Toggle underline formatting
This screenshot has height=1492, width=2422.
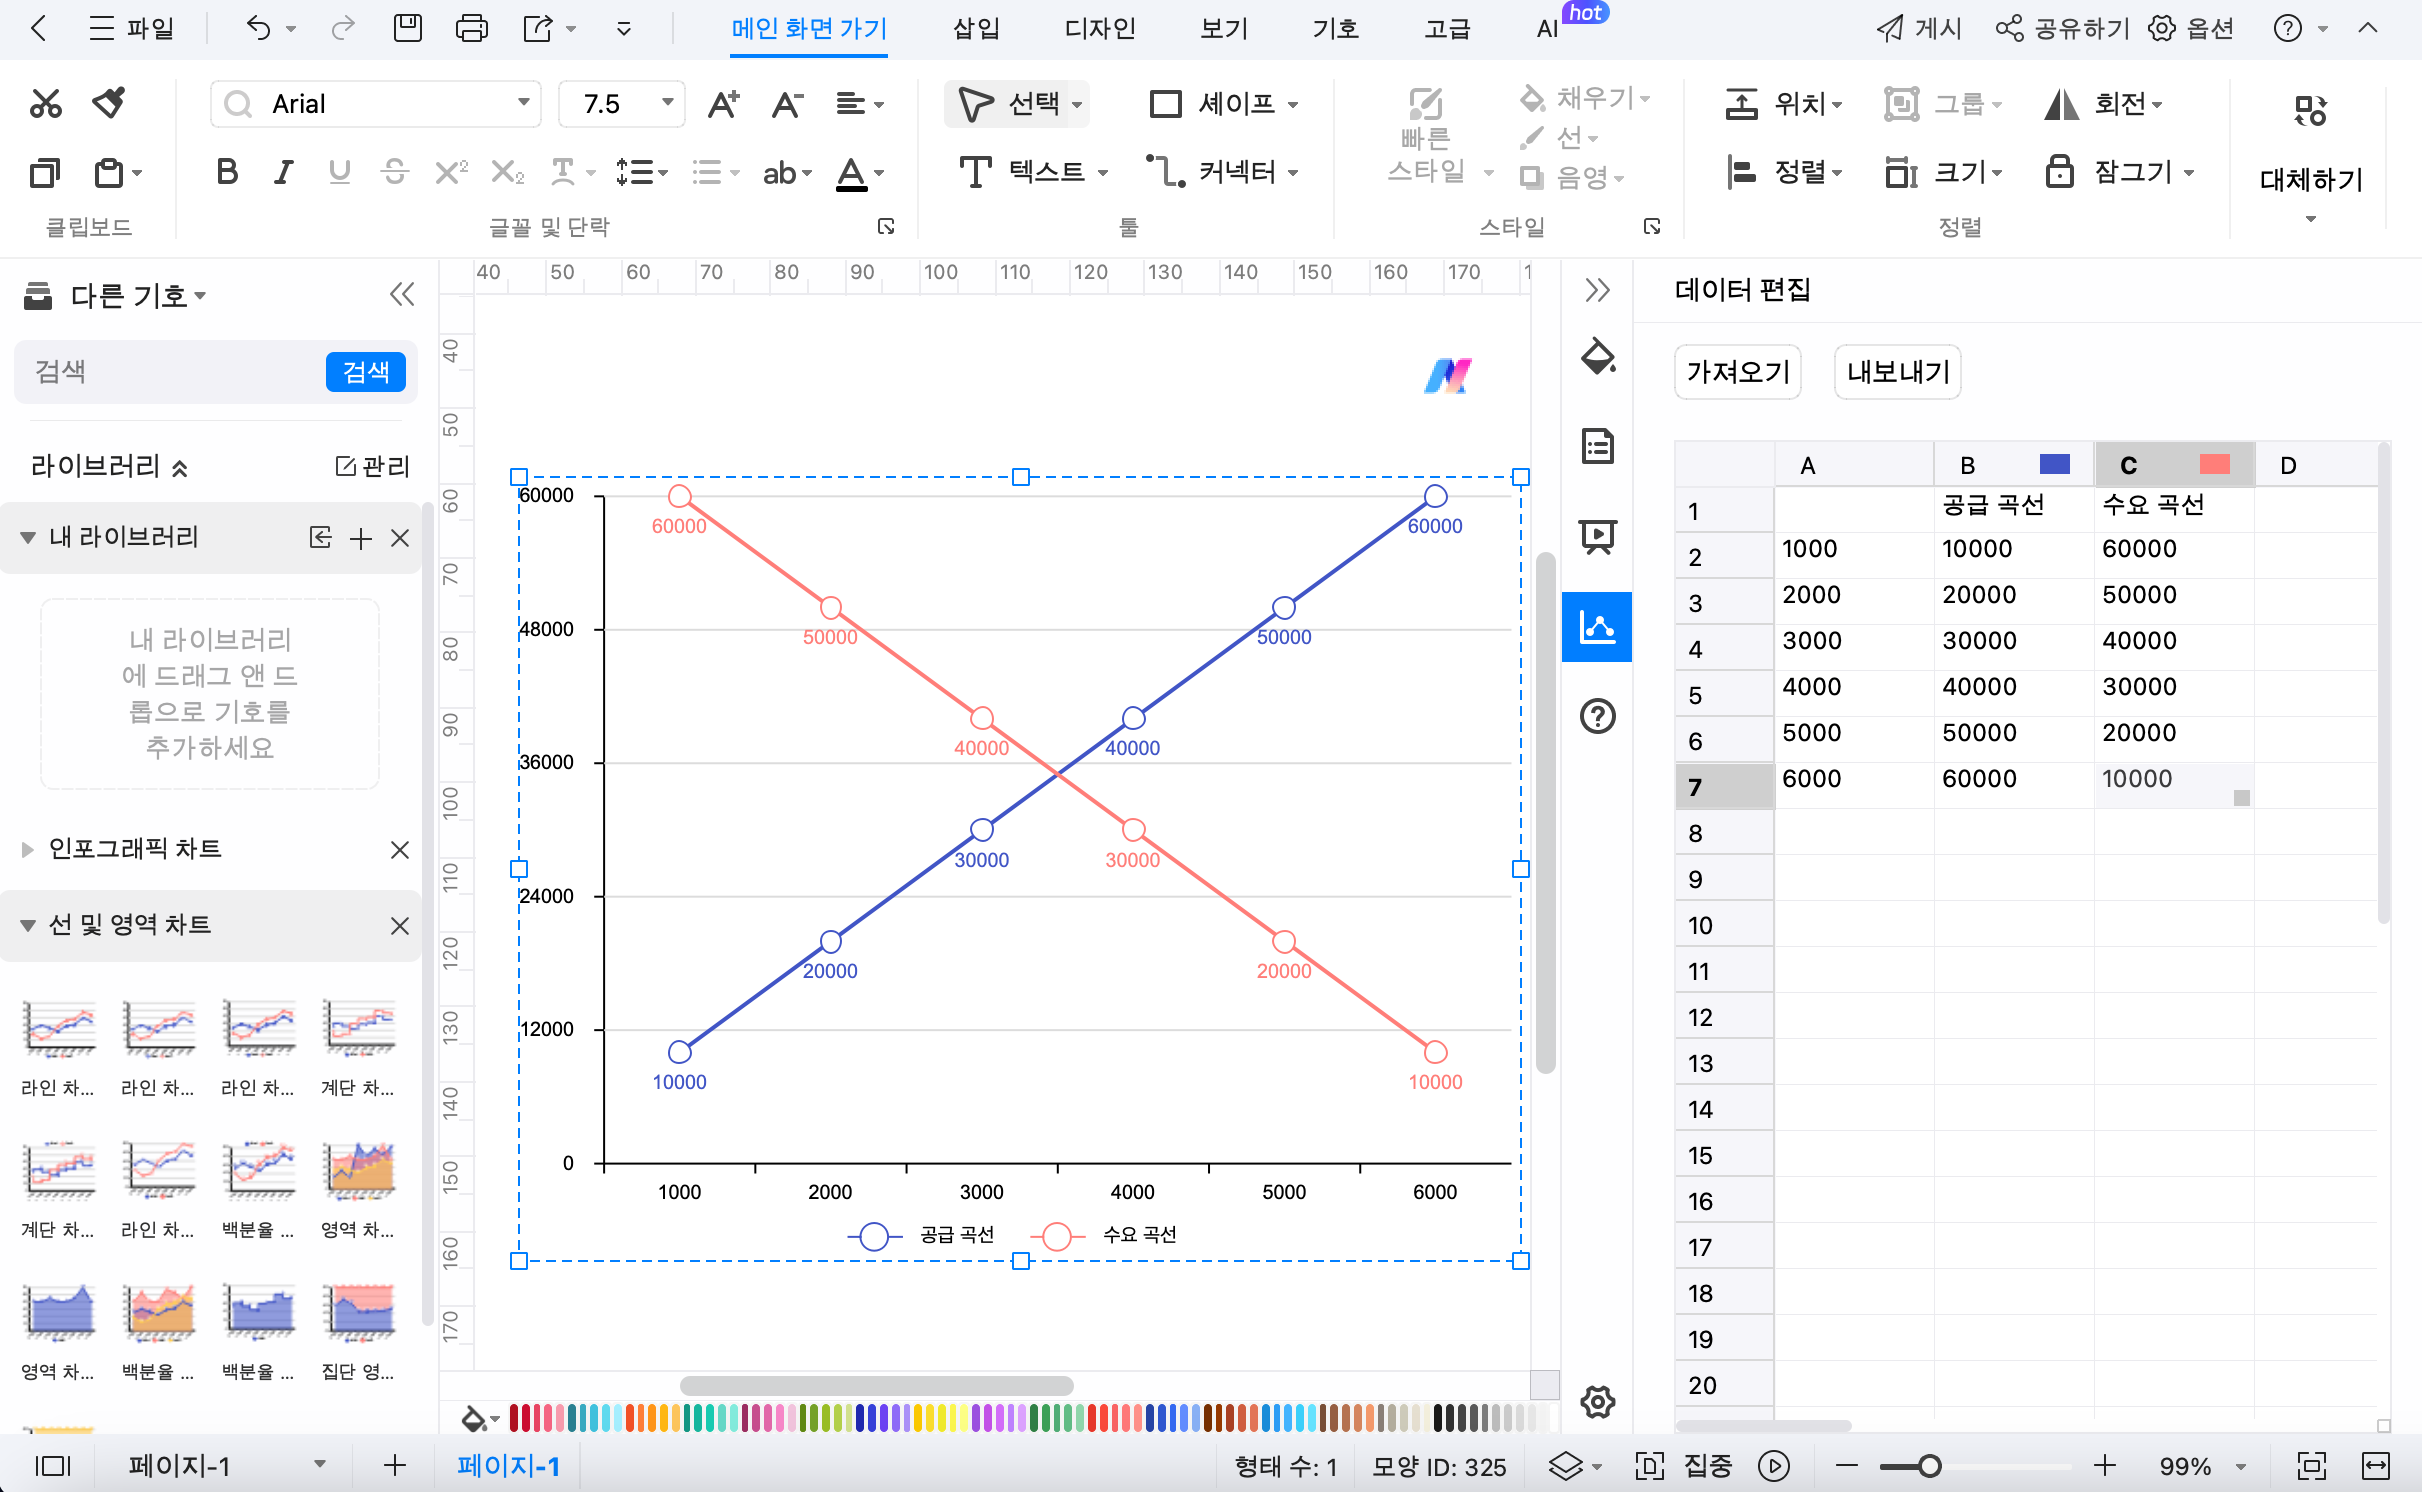[x=340, y=172]
